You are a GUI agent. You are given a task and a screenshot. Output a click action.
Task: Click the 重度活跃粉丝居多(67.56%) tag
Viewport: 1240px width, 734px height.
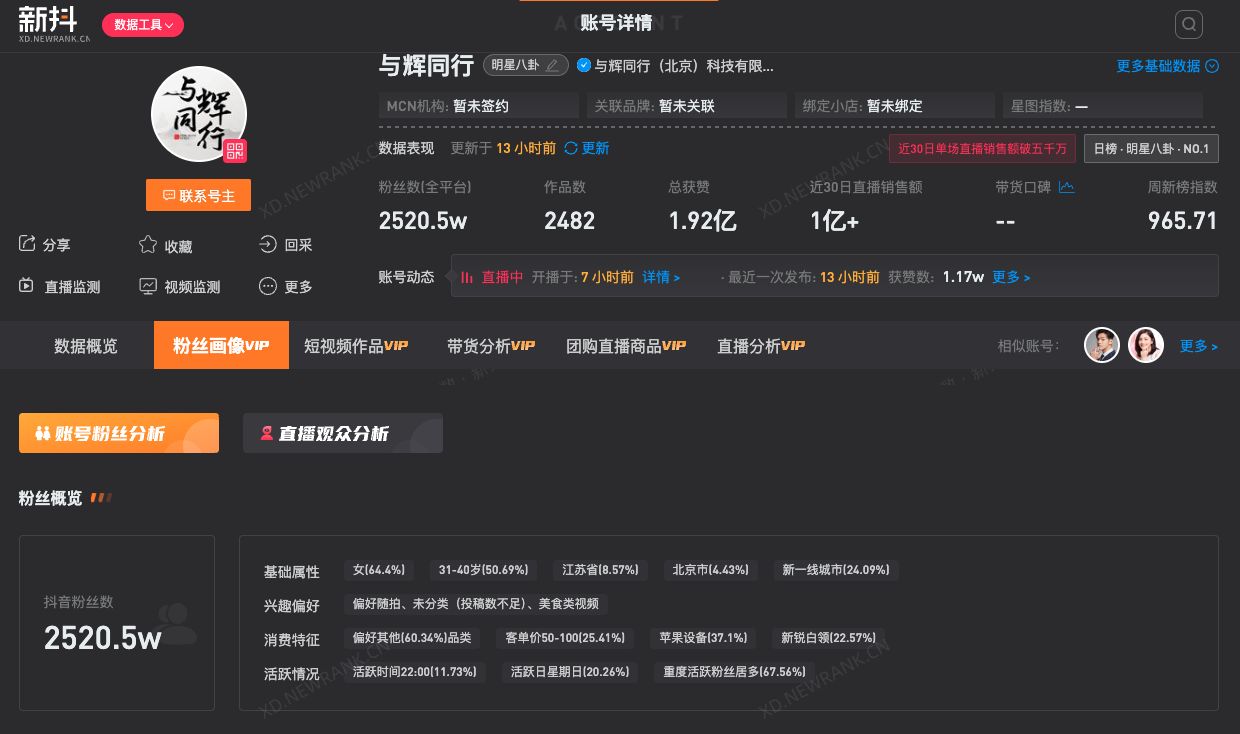(x=734, y=672)
